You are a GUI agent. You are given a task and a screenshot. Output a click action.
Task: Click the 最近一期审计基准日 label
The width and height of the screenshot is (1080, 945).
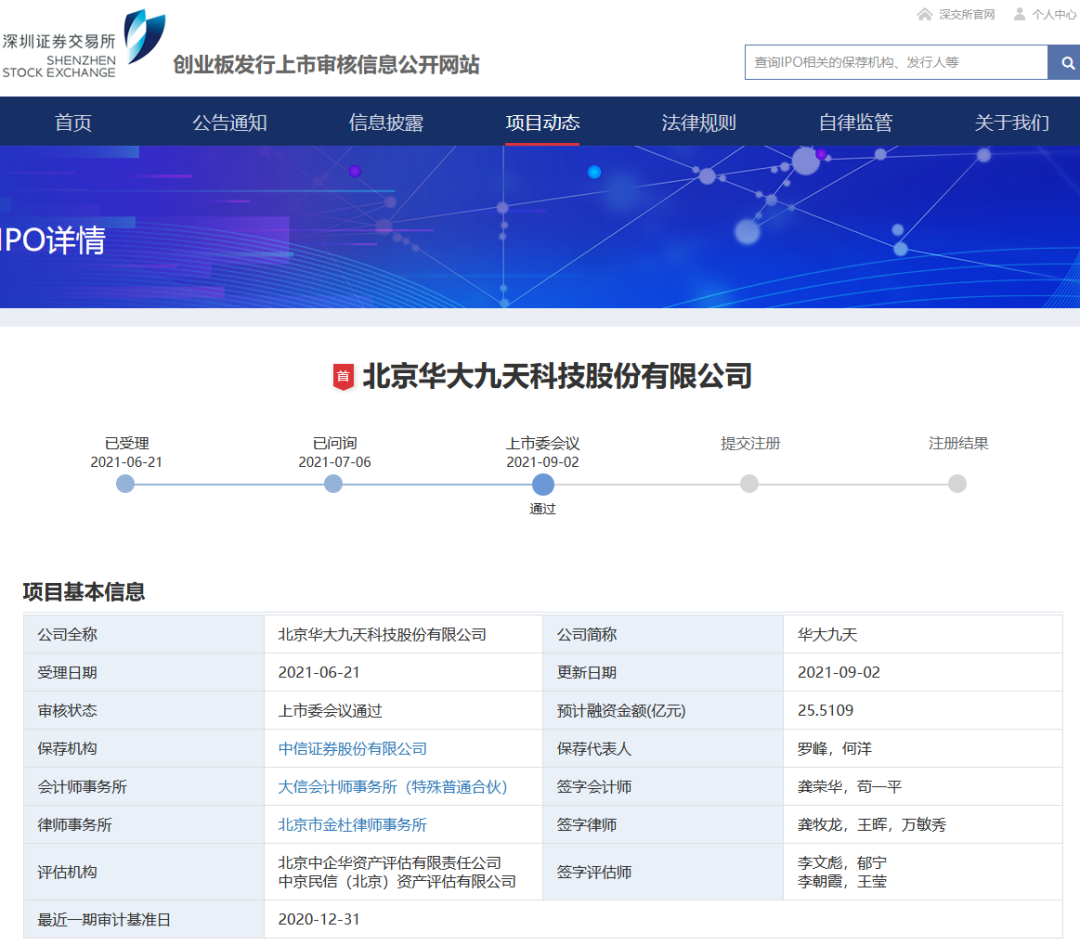click(104, 920)
